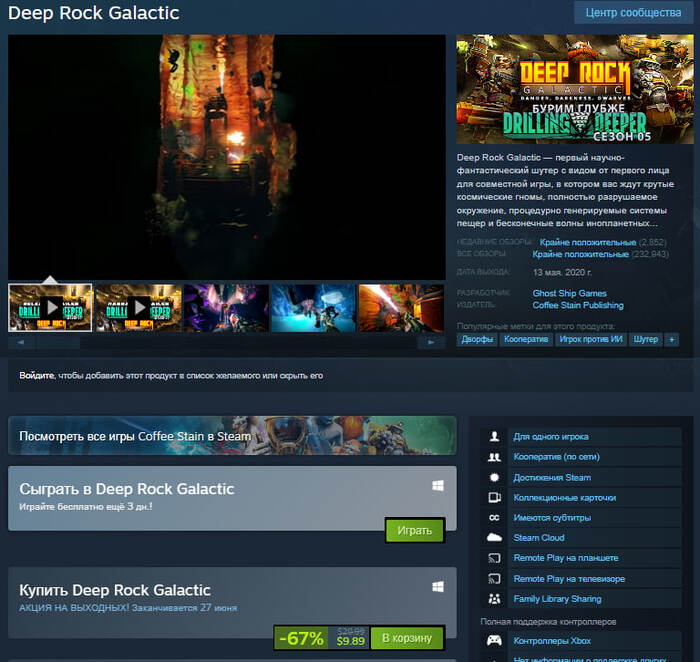Add game to cart with В корзину
The height and width of the screenshot is (662, 700).
coord(407,638)
